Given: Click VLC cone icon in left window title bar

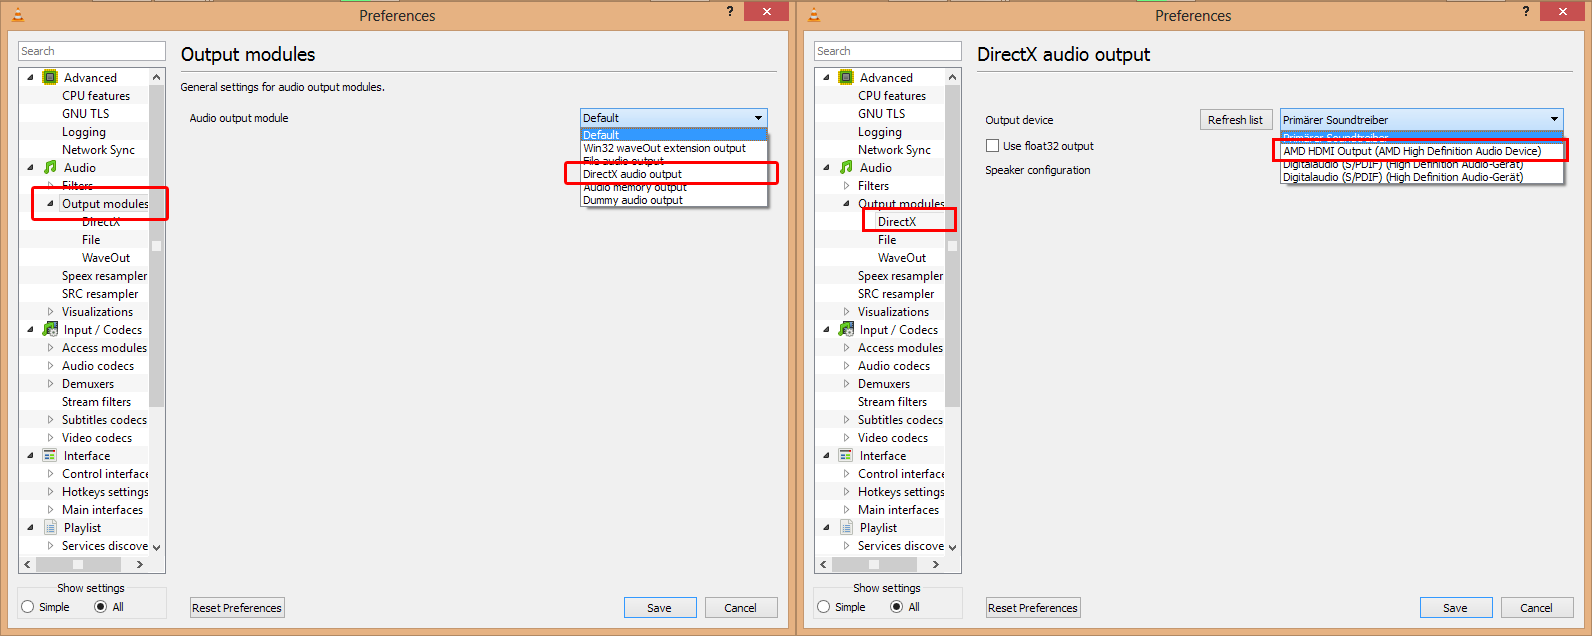Looking at the screenshot, I should pyautogui.click(x=18, y=14).
